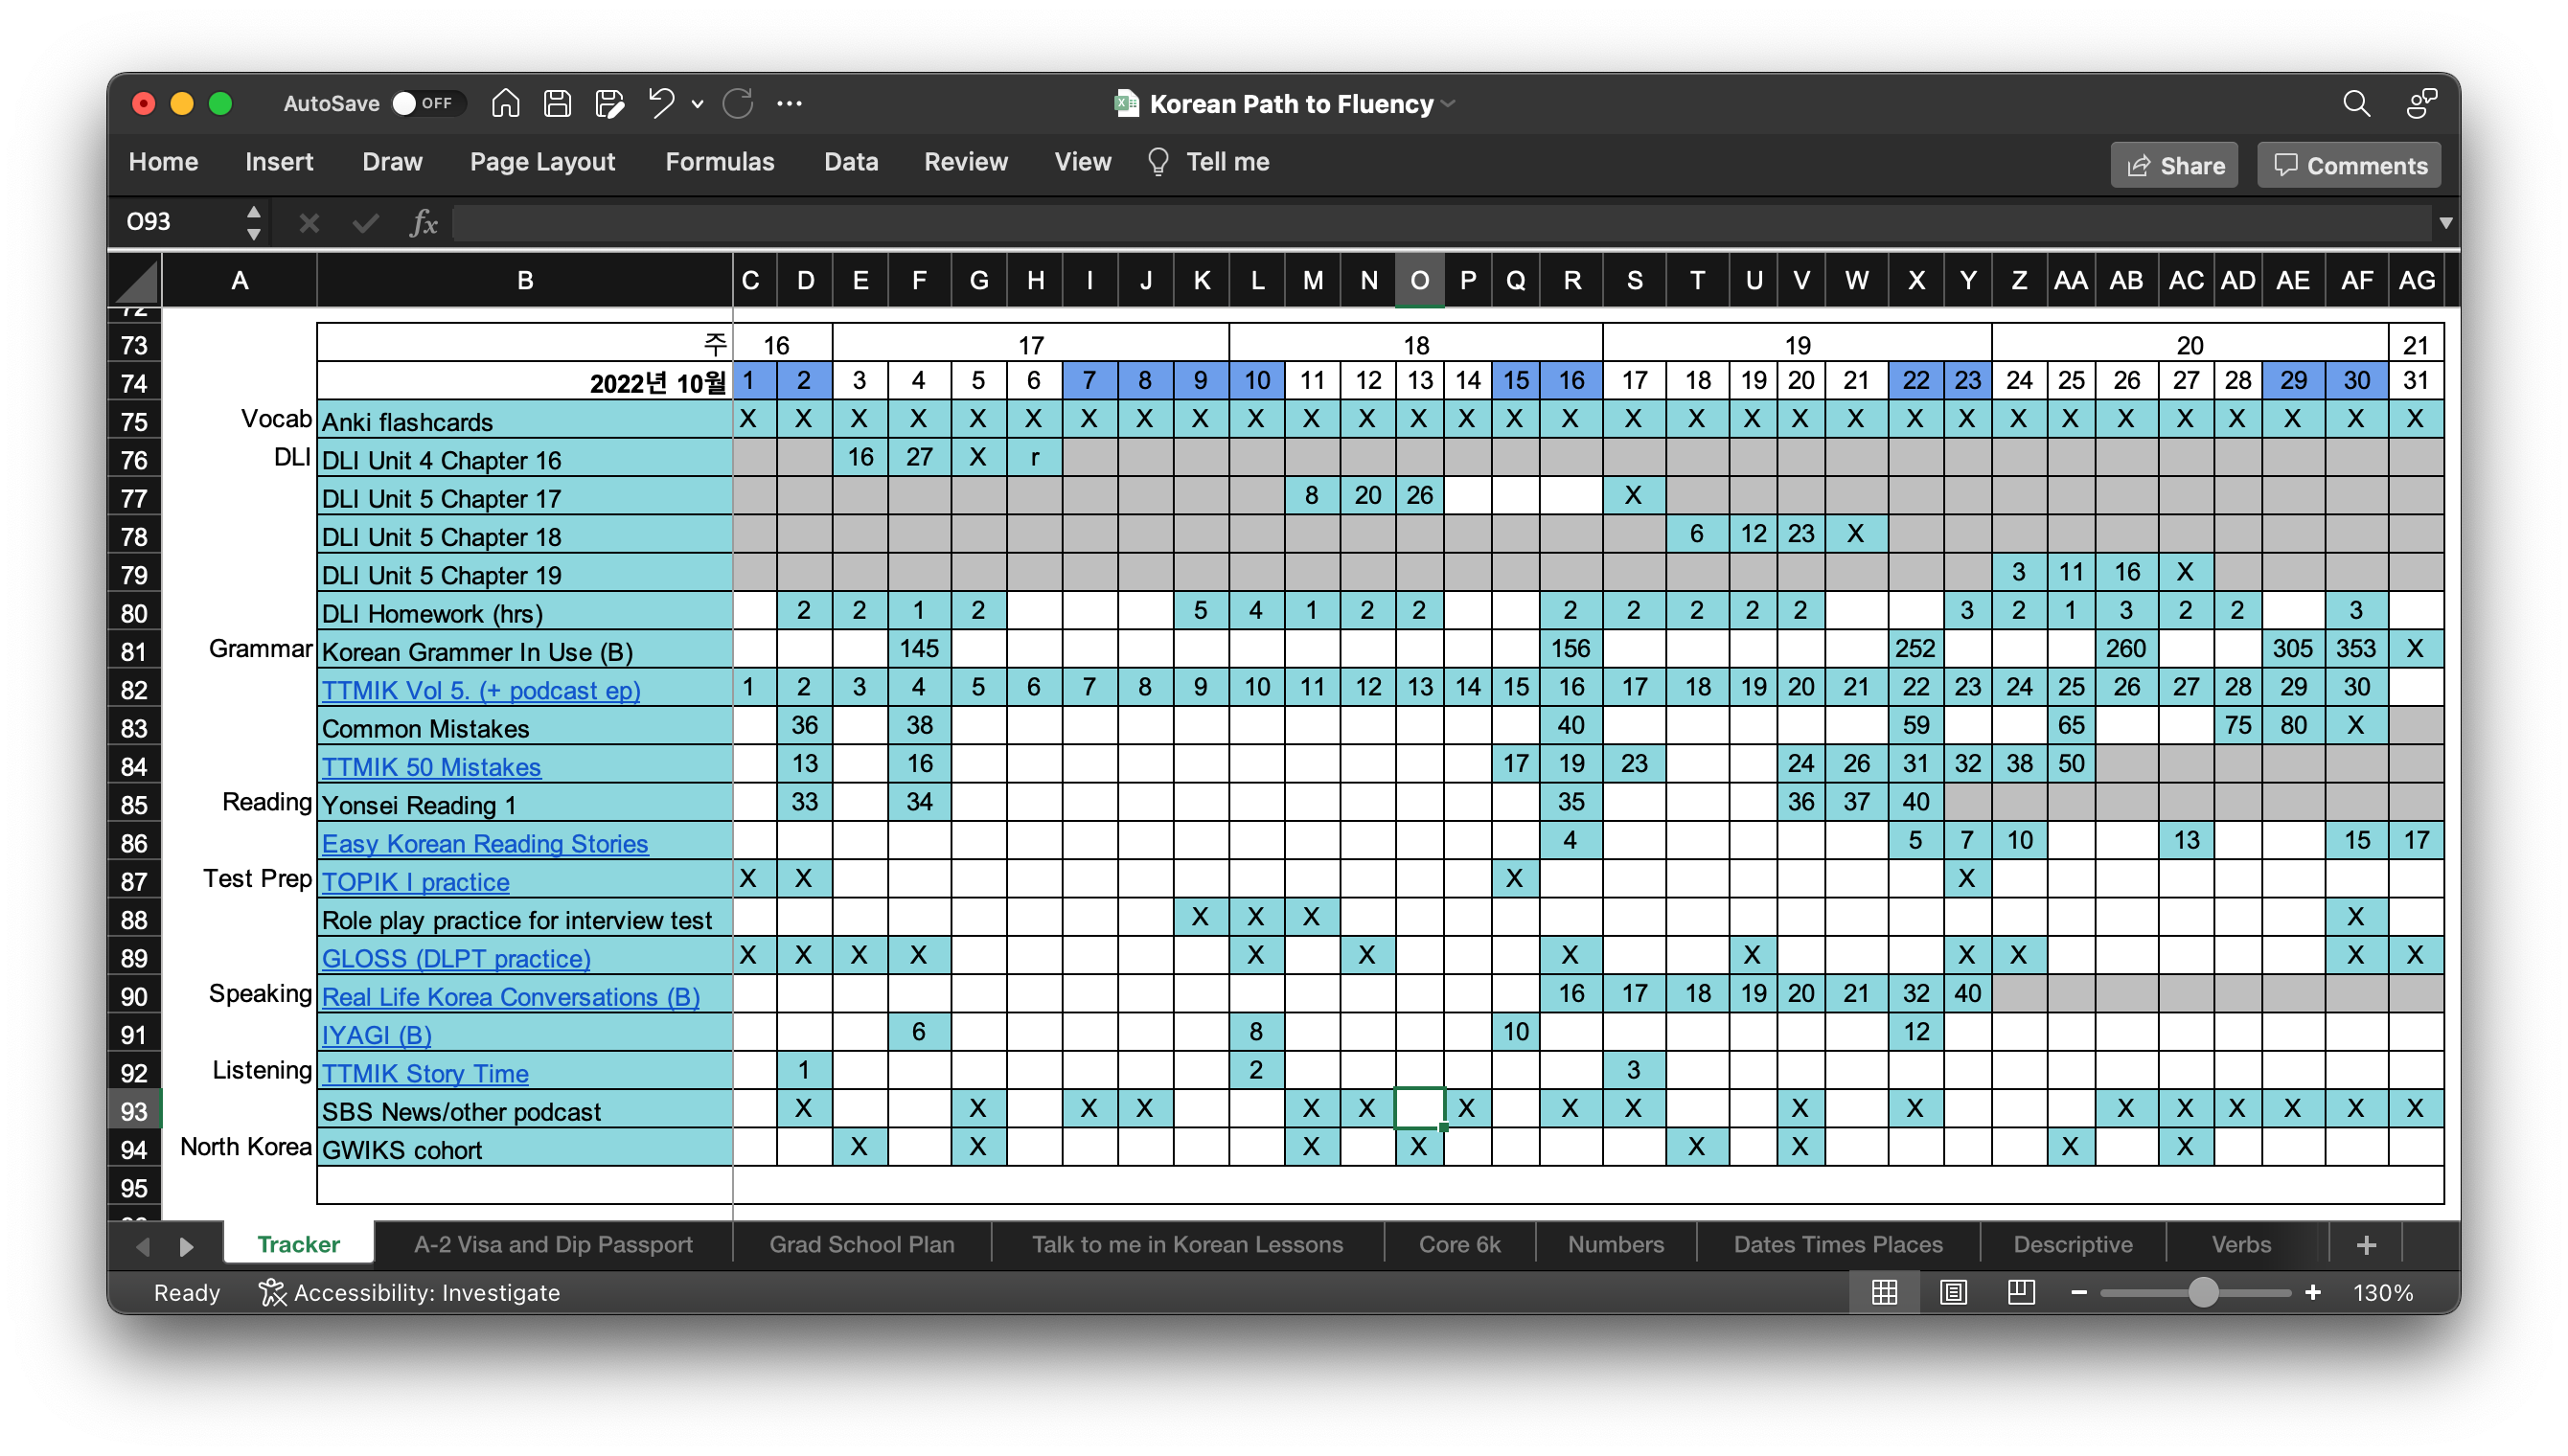Click the Redo arrow icon
Screen dimensions: 2568x1456
coord(738,103)
